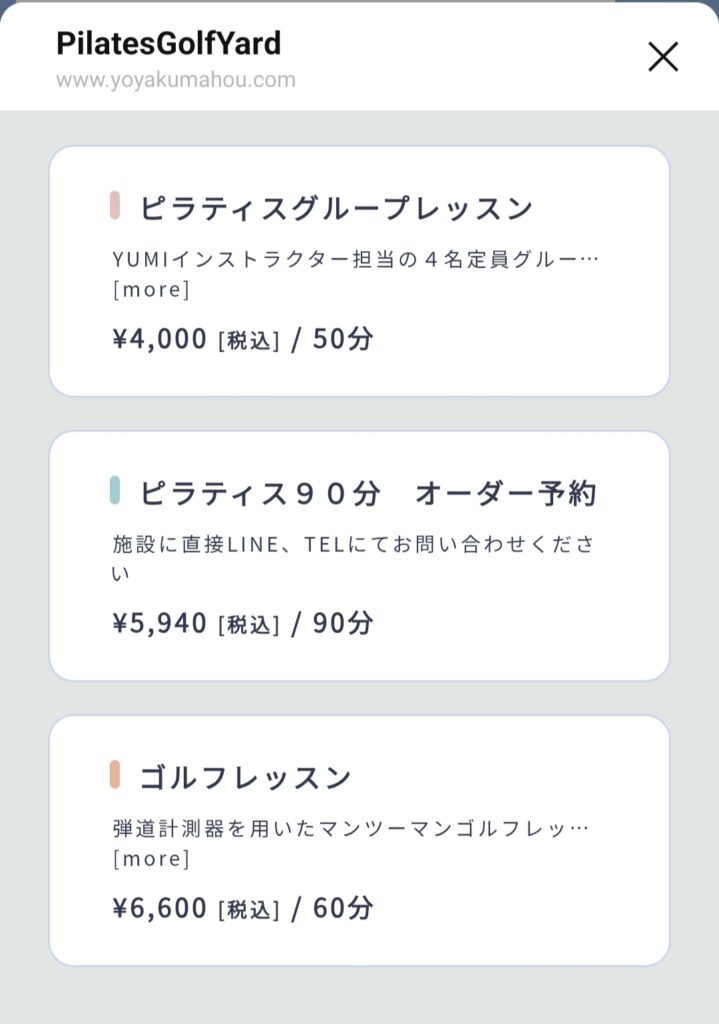Open the ピラティスグループレッスン card

[x=359, y=271]
